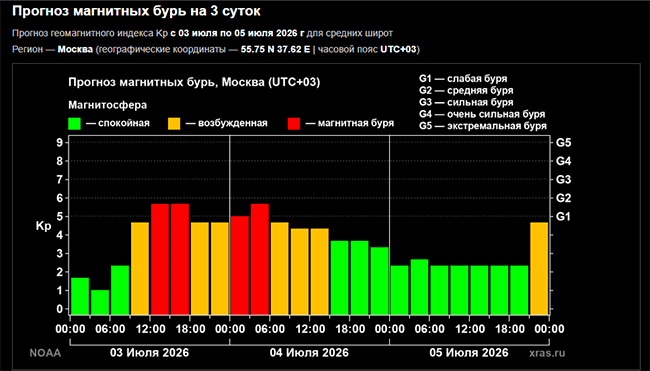
Task: Click the tallest green bar on 05 Июля
Action: coord(419,287)
